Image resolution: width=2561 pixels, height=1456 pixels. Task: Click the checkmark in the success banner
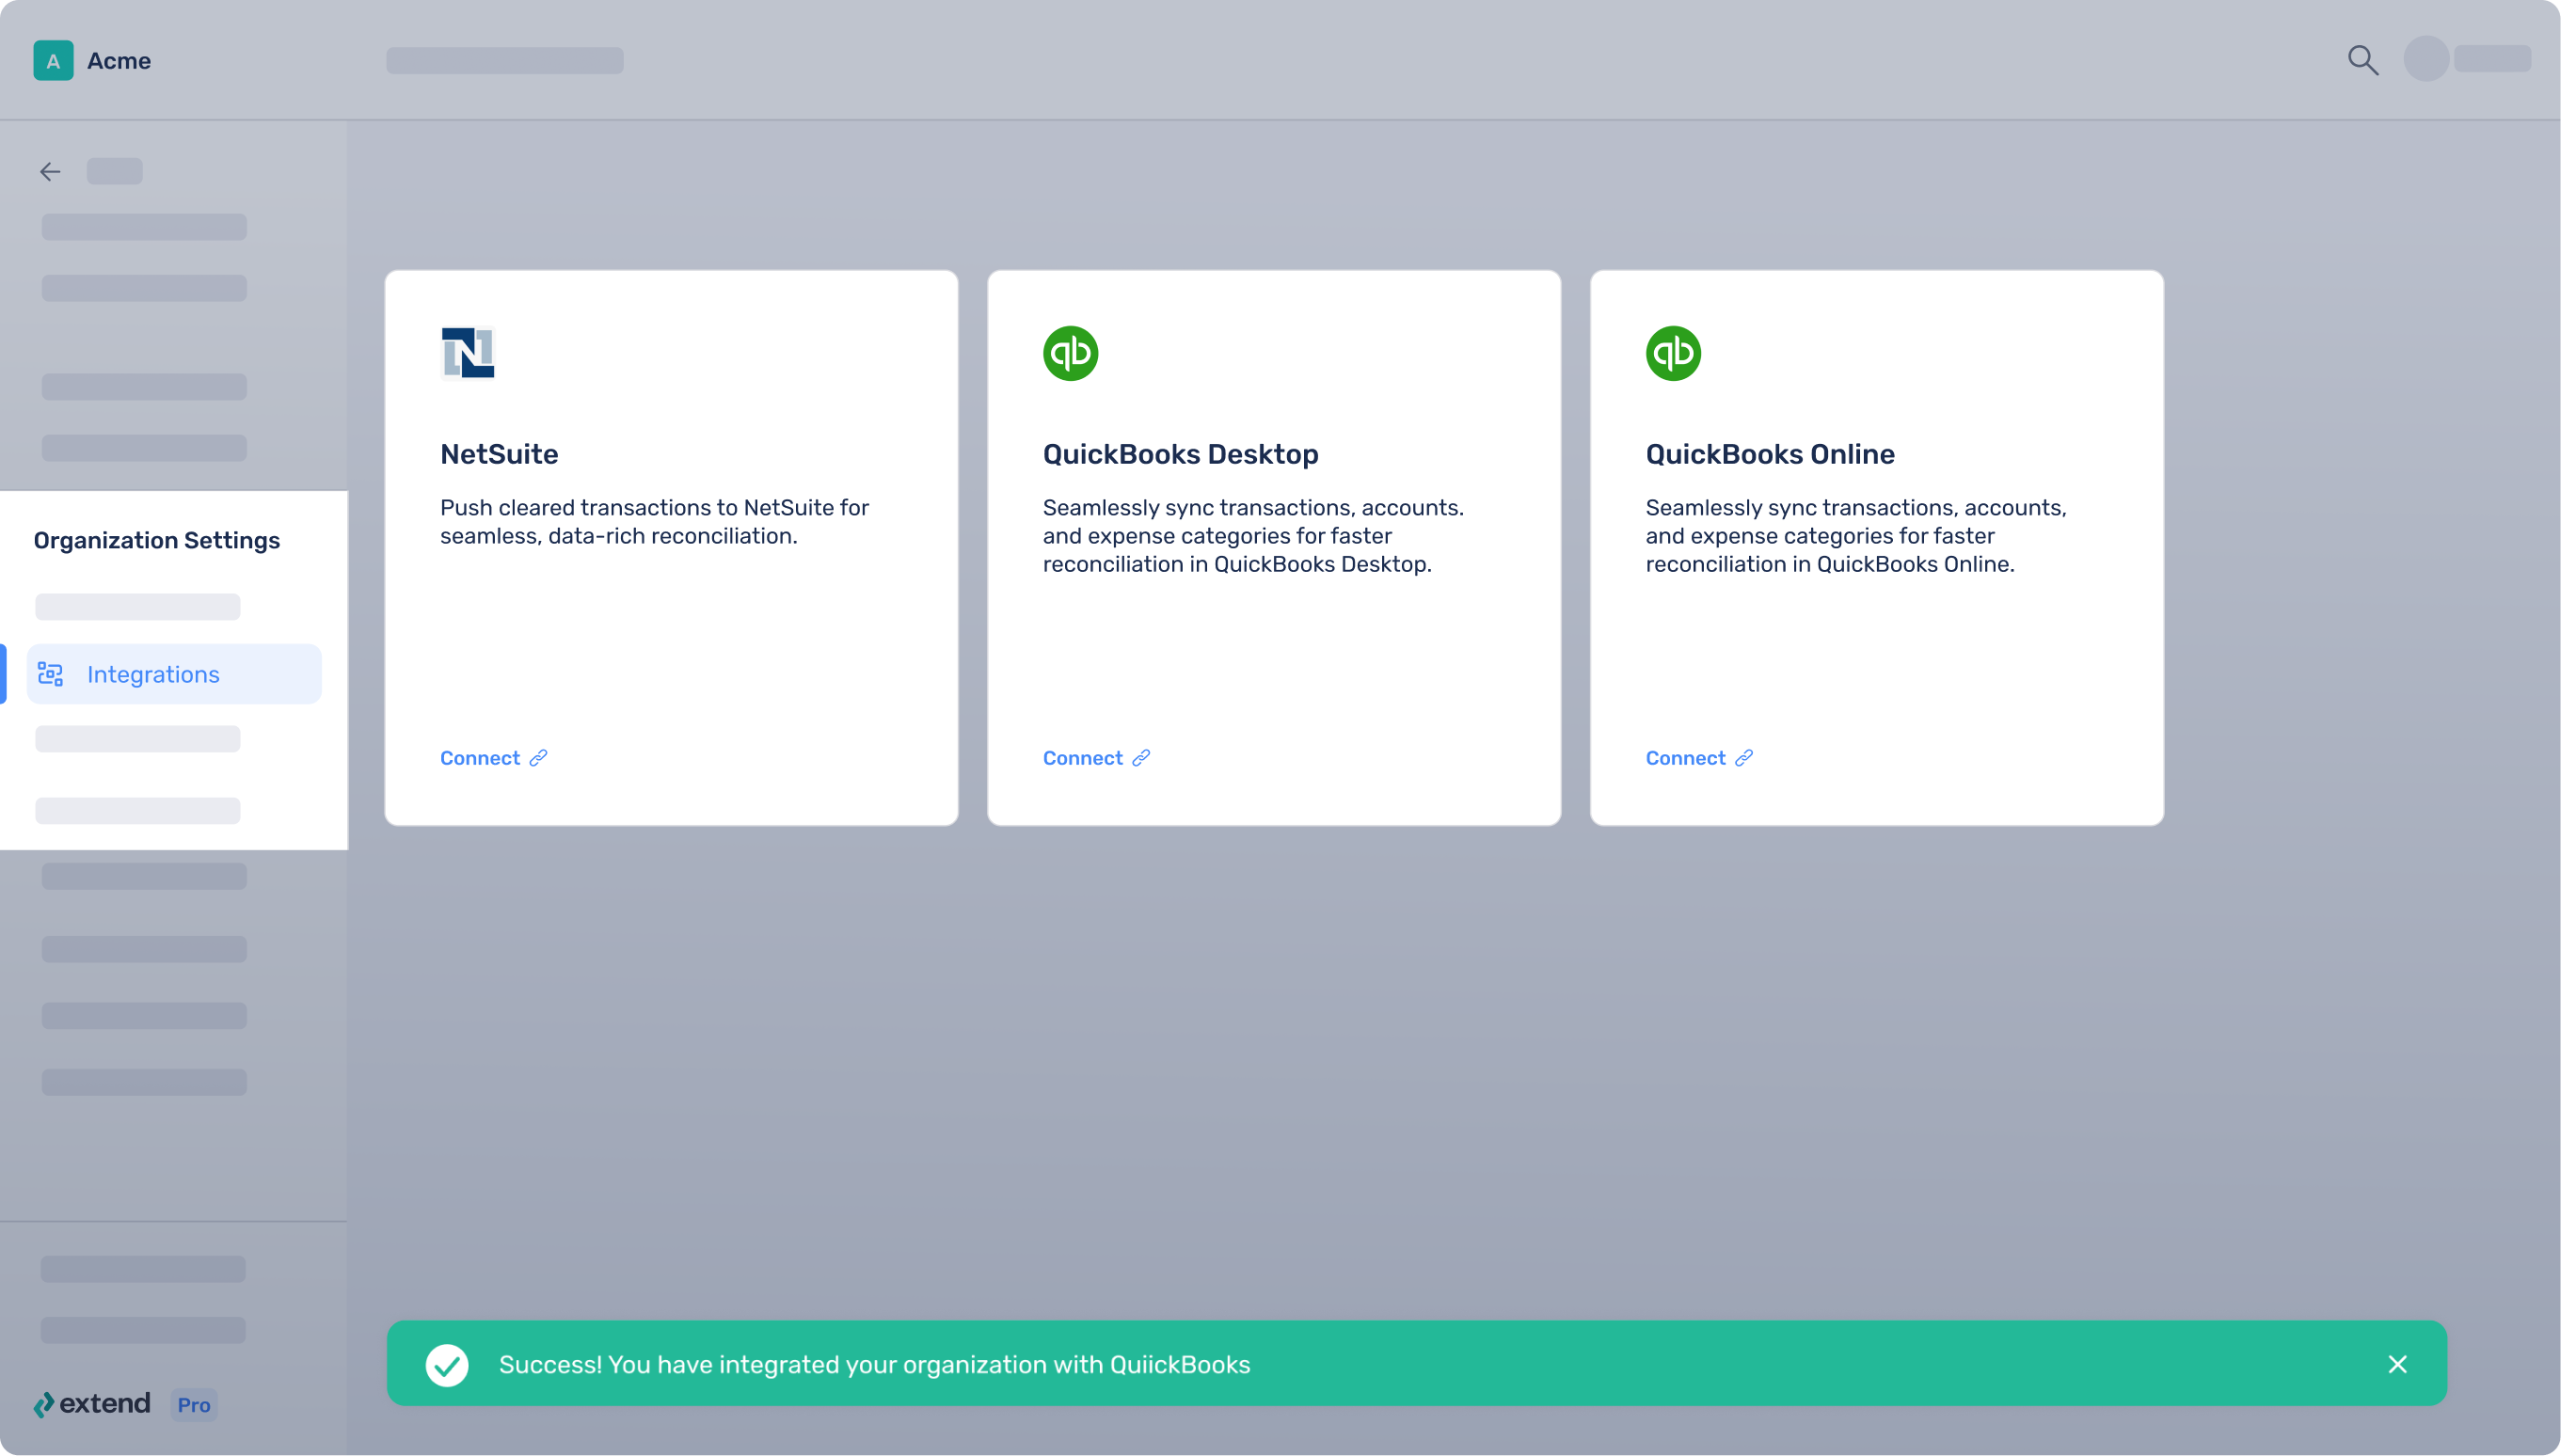[x=448, y=1363]
